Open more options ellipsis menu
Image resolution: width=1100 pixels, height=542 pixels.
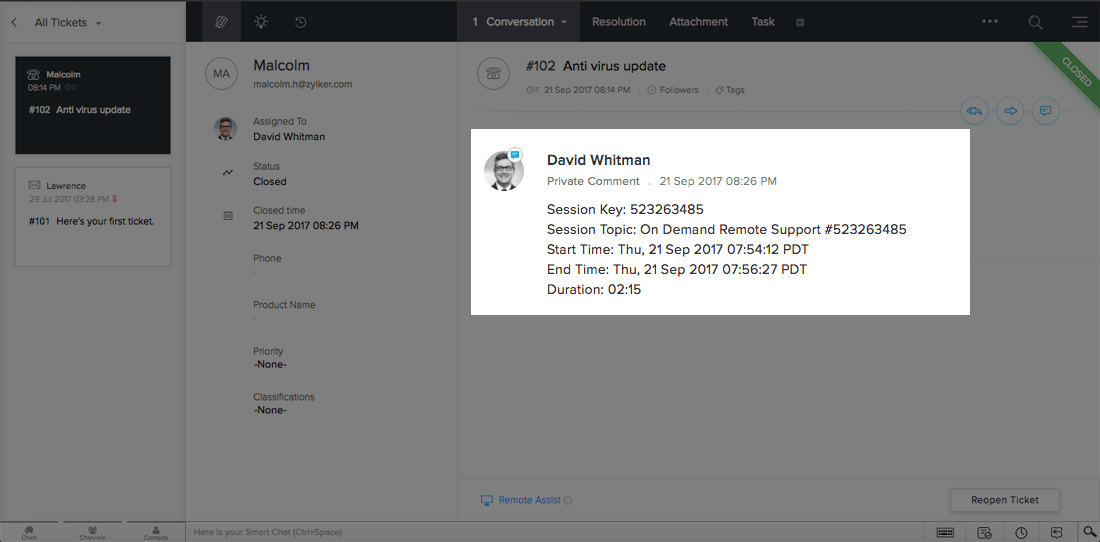tap(990, 21)
